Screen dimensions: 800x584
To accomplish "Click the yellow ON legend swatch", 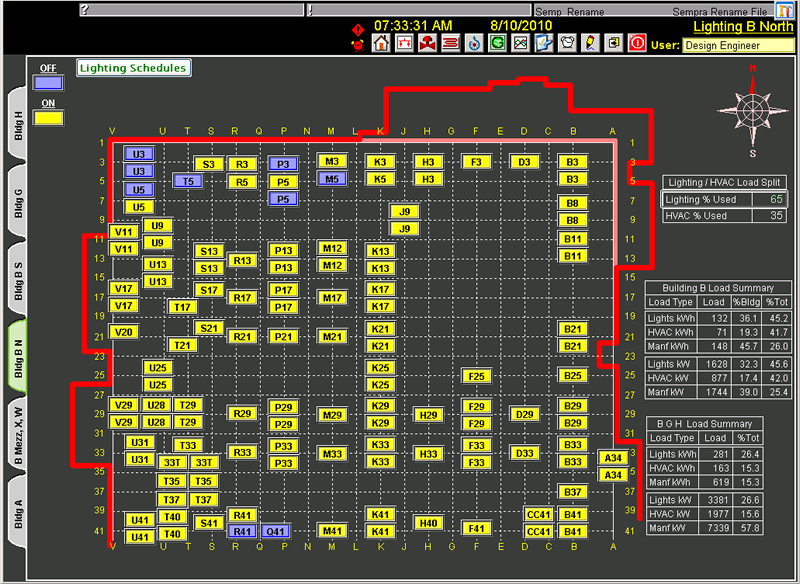I will [x=48, y=117].
